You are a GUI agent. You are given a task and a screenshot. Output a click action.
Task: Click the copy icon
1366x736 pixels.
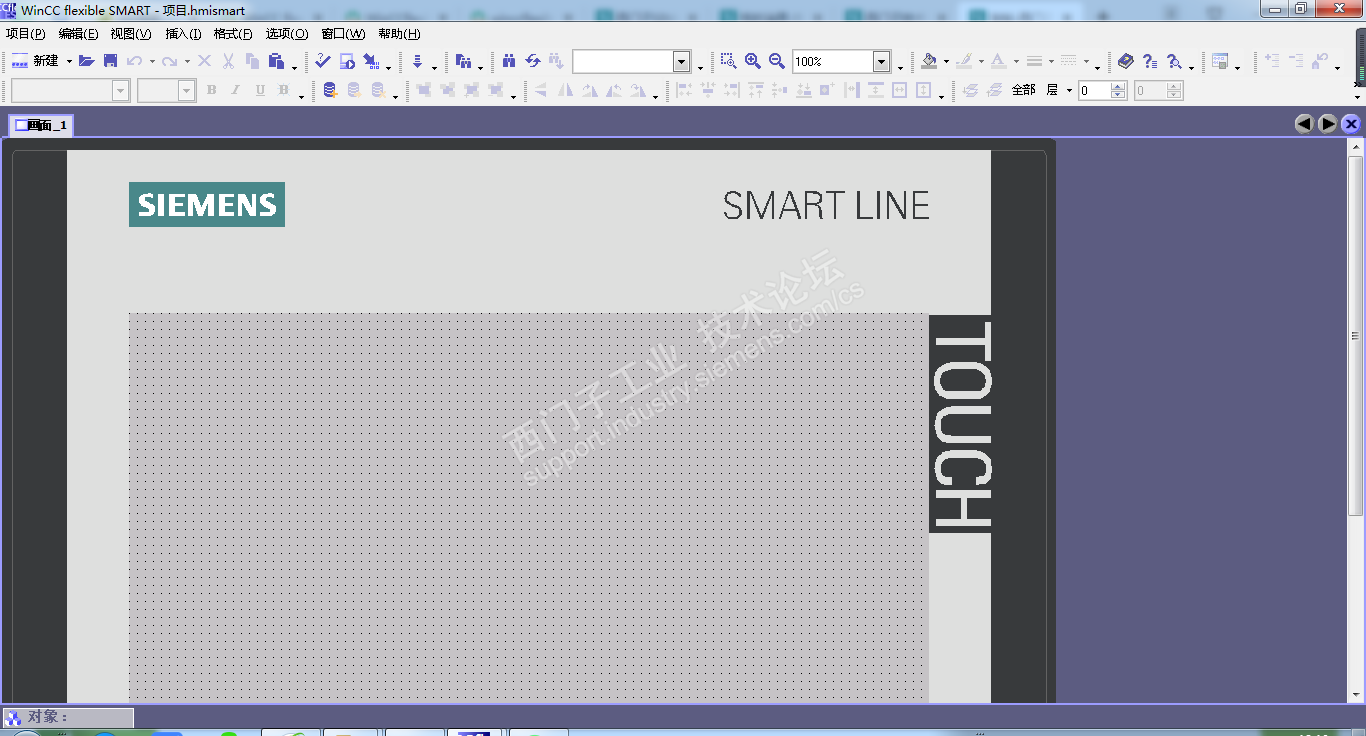[x=252, y=61]
